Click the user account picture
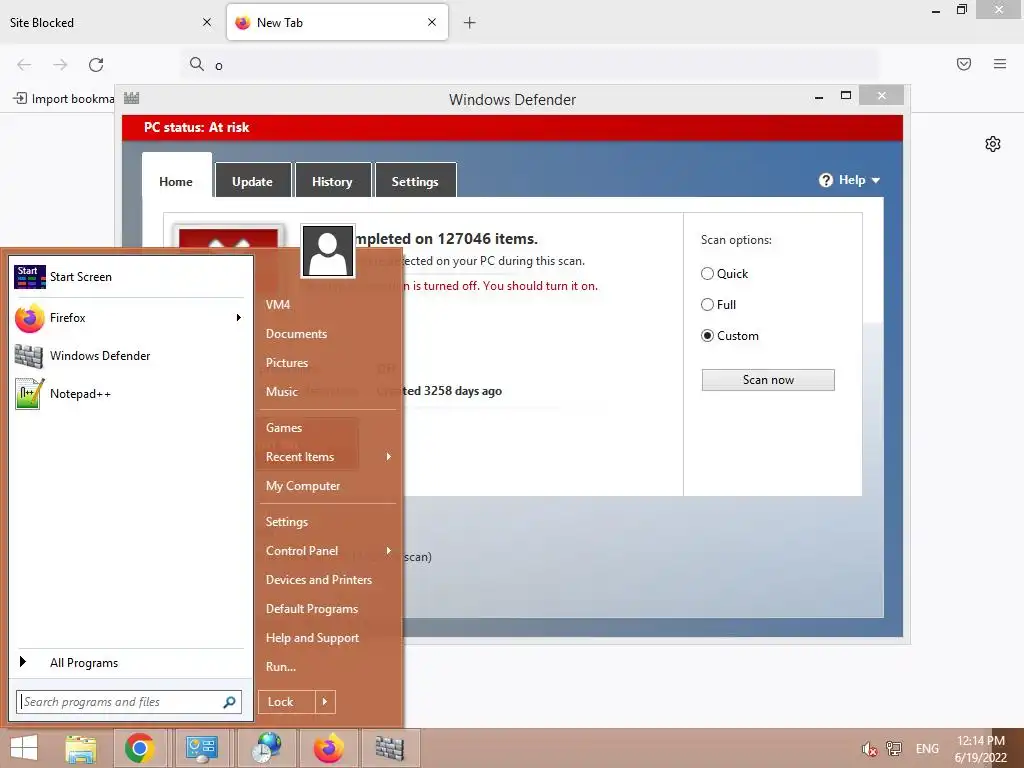 [327, 251]
